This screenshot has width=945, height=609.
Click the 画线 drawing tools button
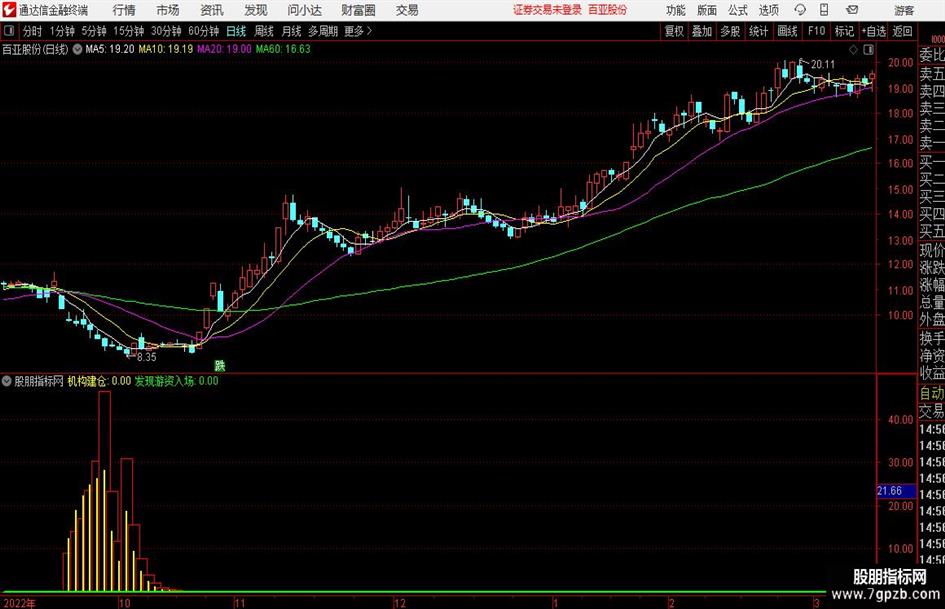coord(787,31)
